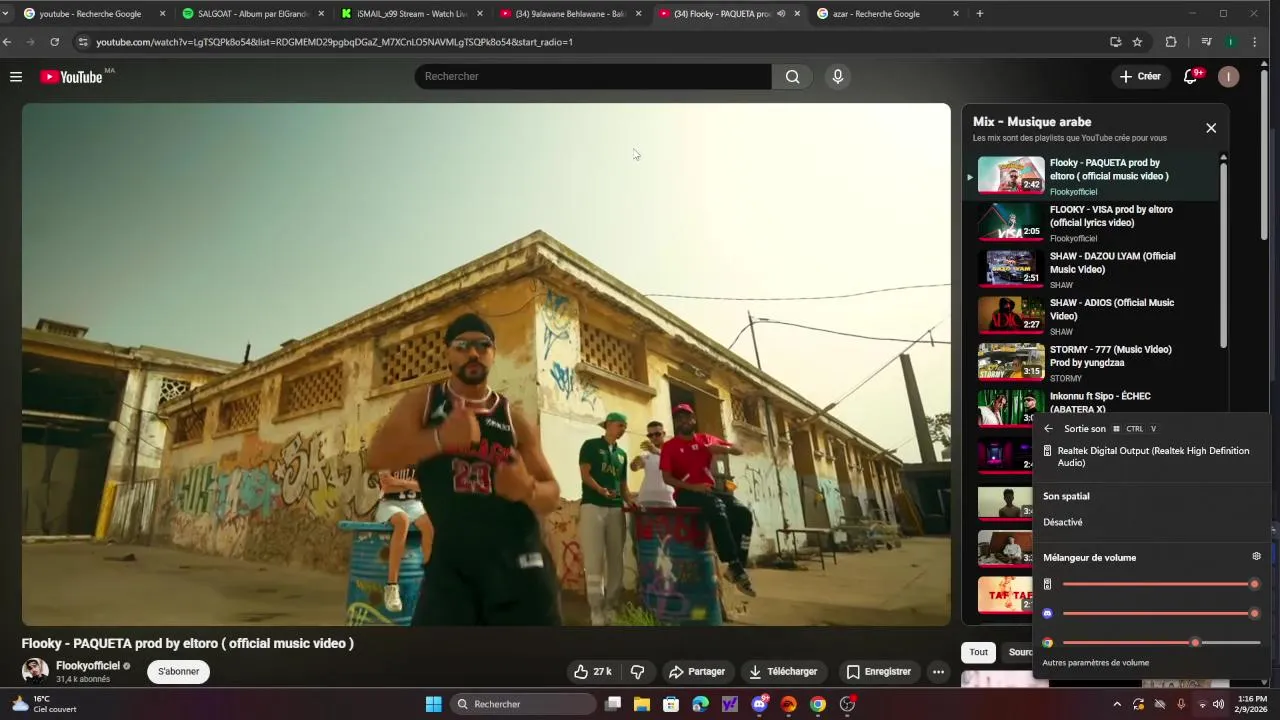Open the YouTube hamburger guide menu

point(16,77)
